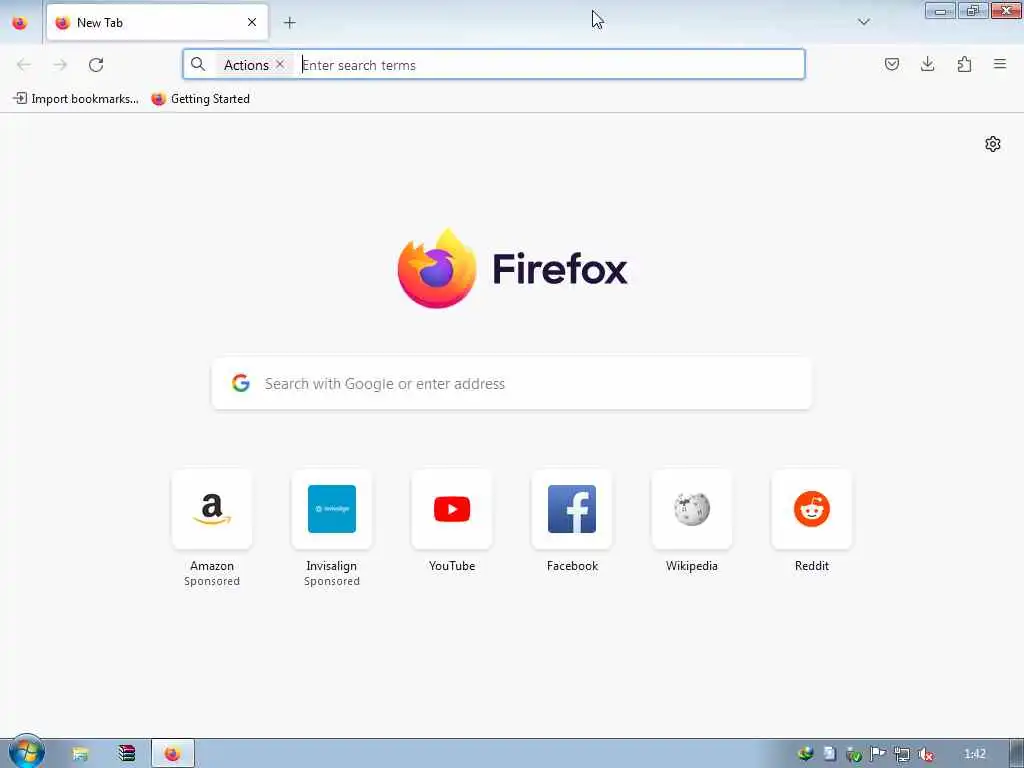
Task: Click Import bookmarks bookmark item
Action: pyautogui.click(x=76, y=99)
